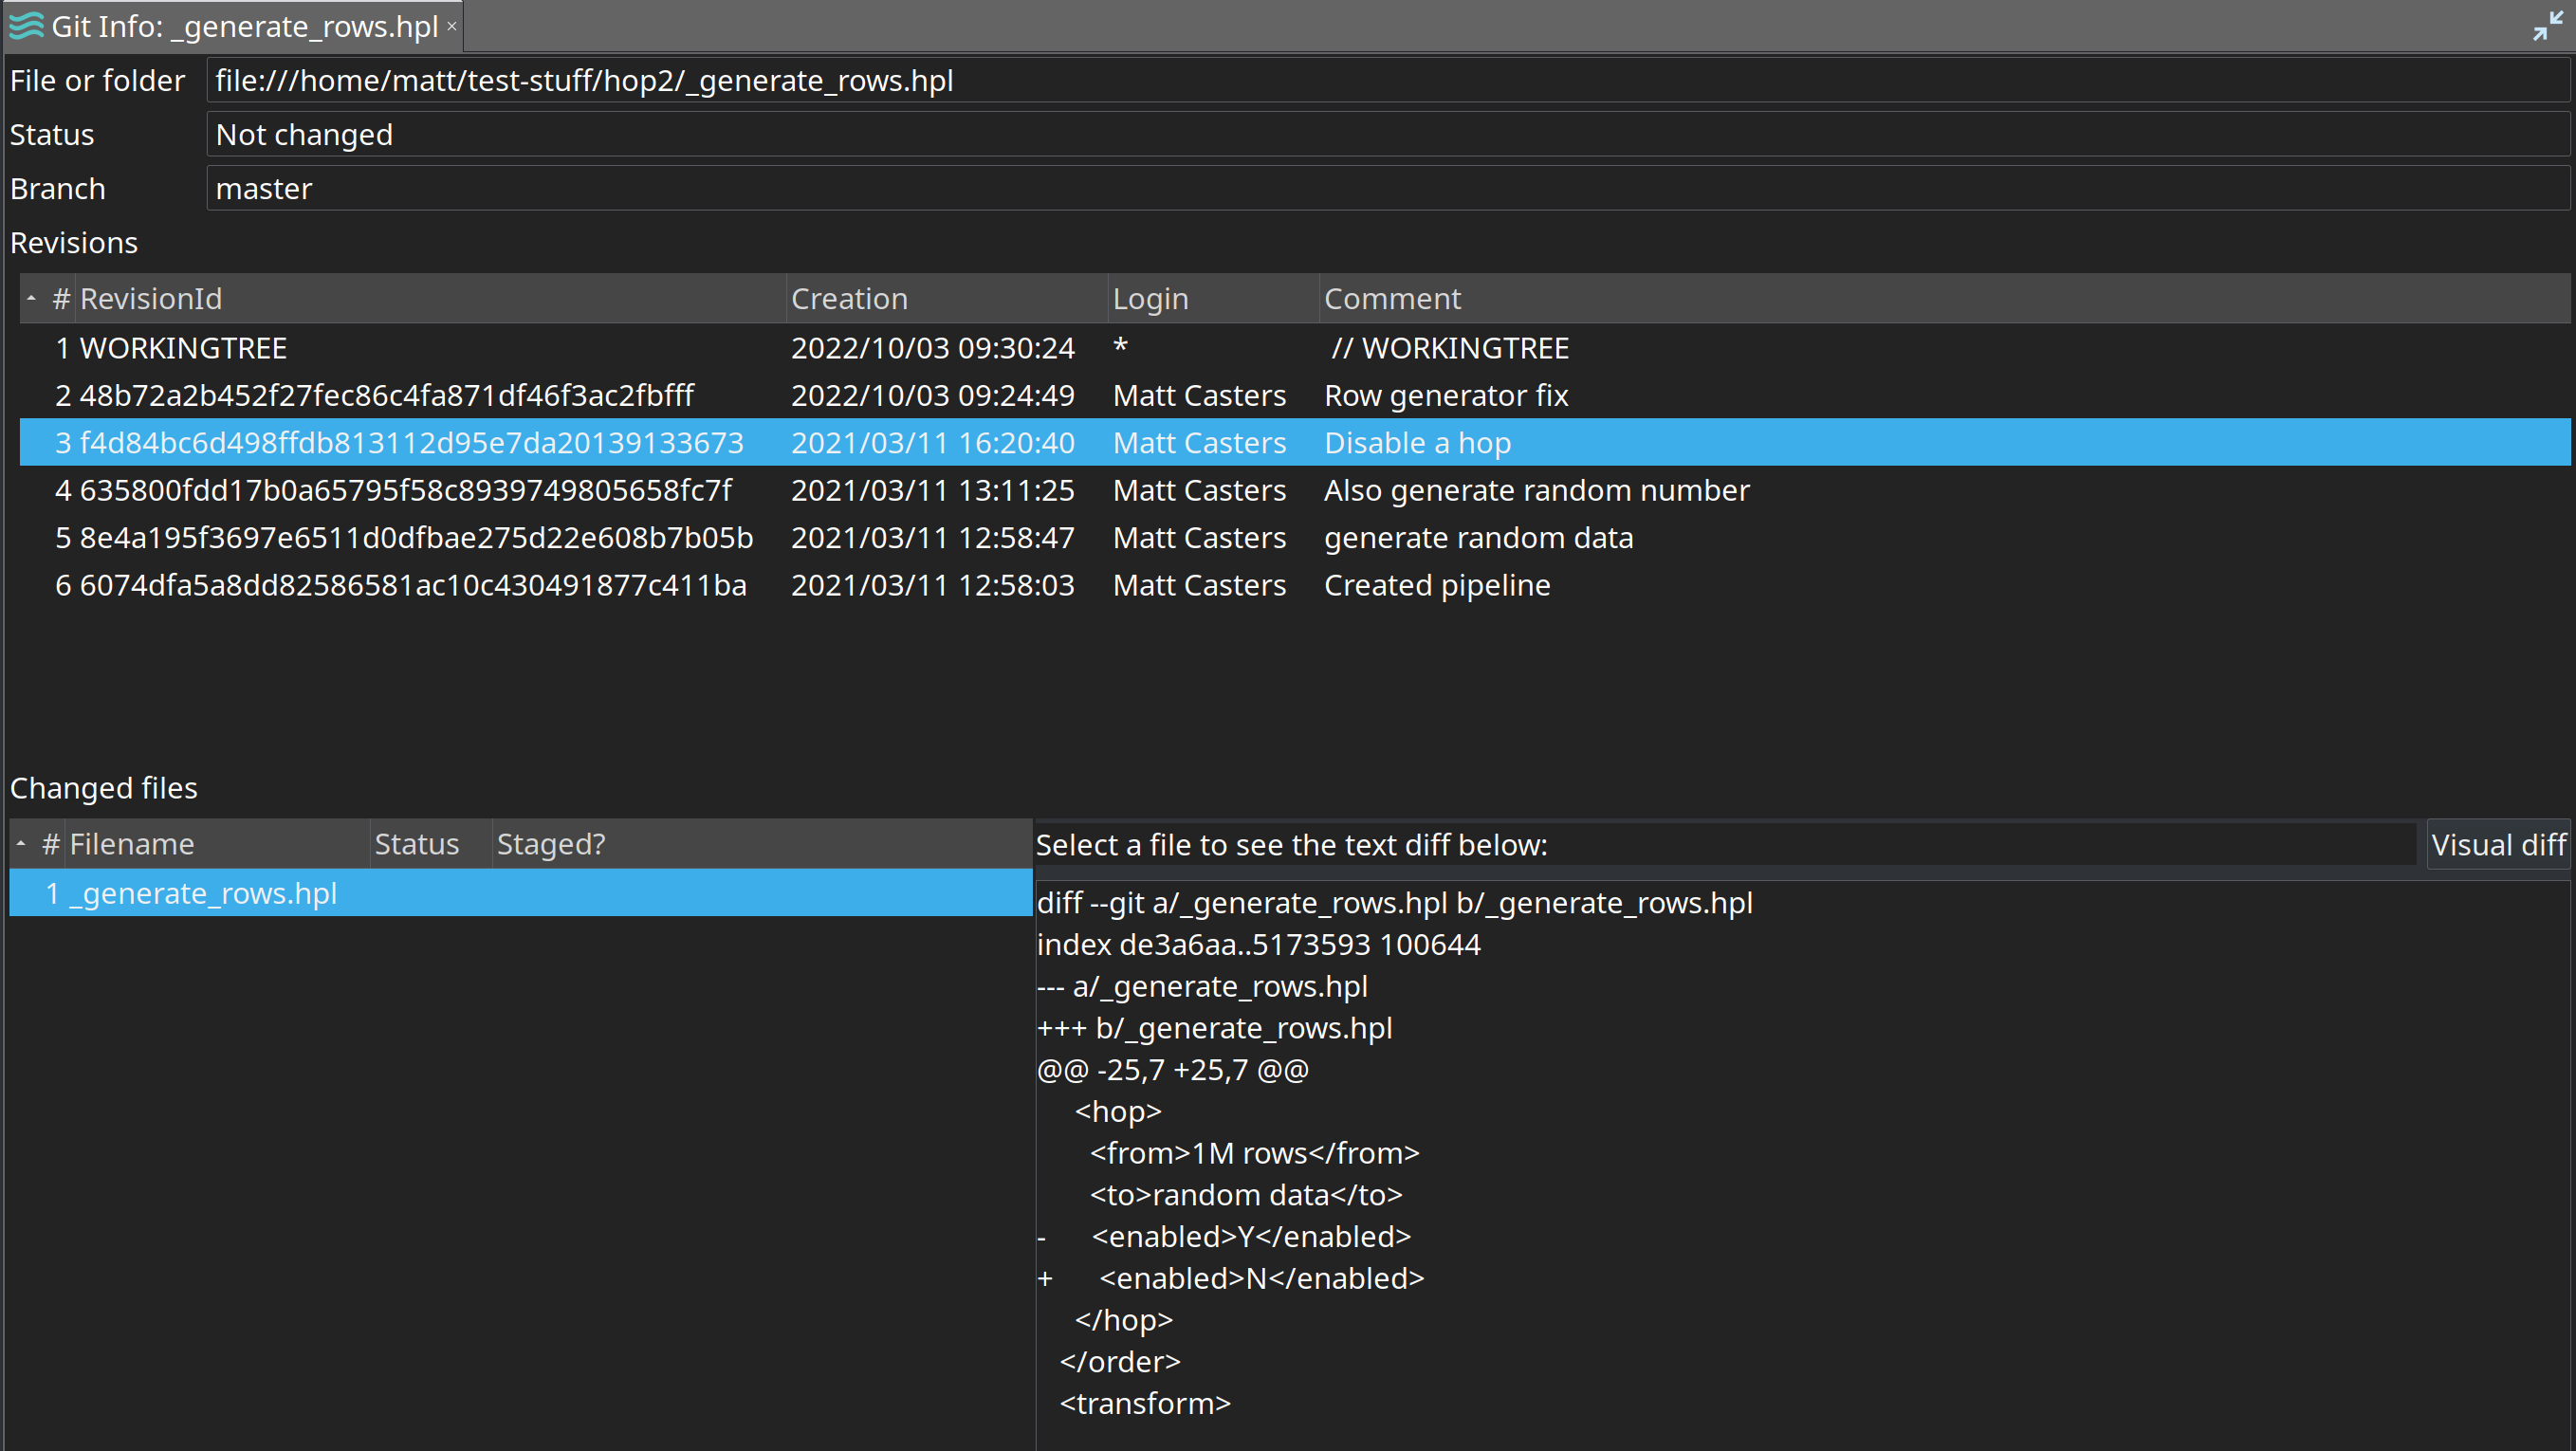The width and height of the screenshot is (2576, 1451).
Task: Select _generate_rows.hpl in Changed files
Action: coord(204,893)
